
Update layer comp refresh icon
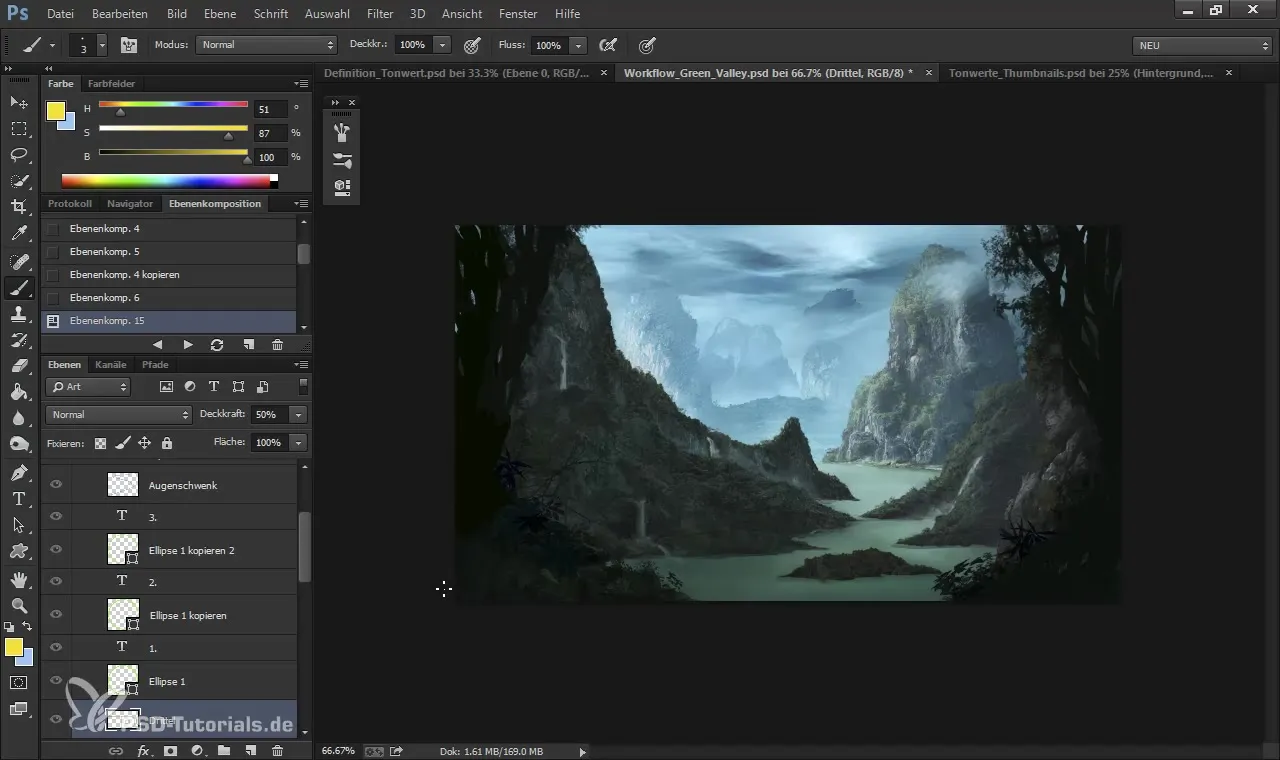point(217,345)
